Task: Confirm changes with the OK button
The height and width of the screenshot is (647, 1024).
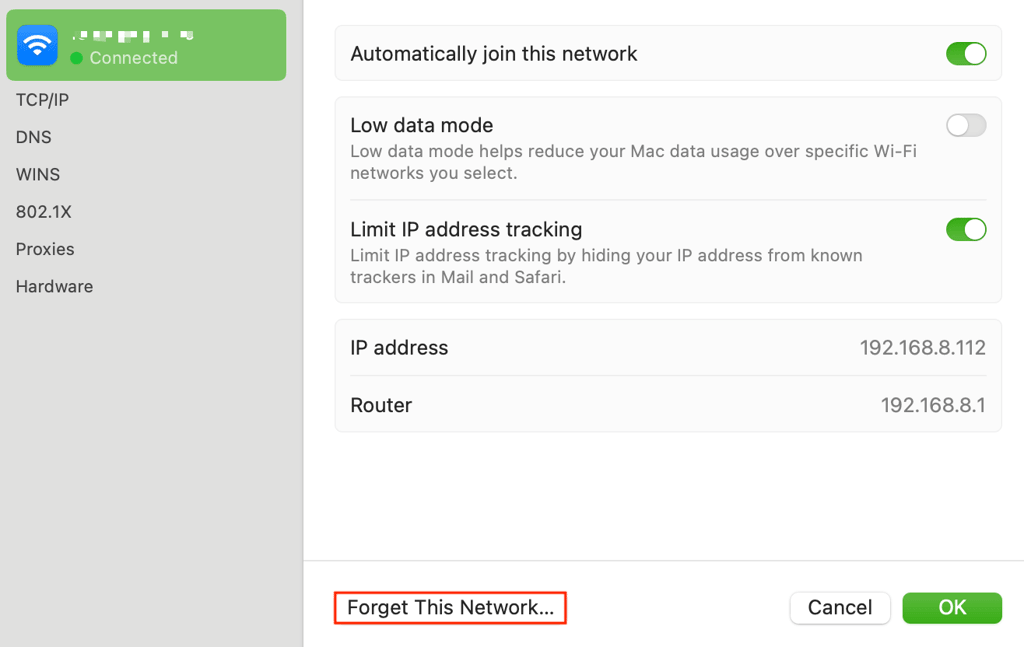Action: tap(952, 608)
